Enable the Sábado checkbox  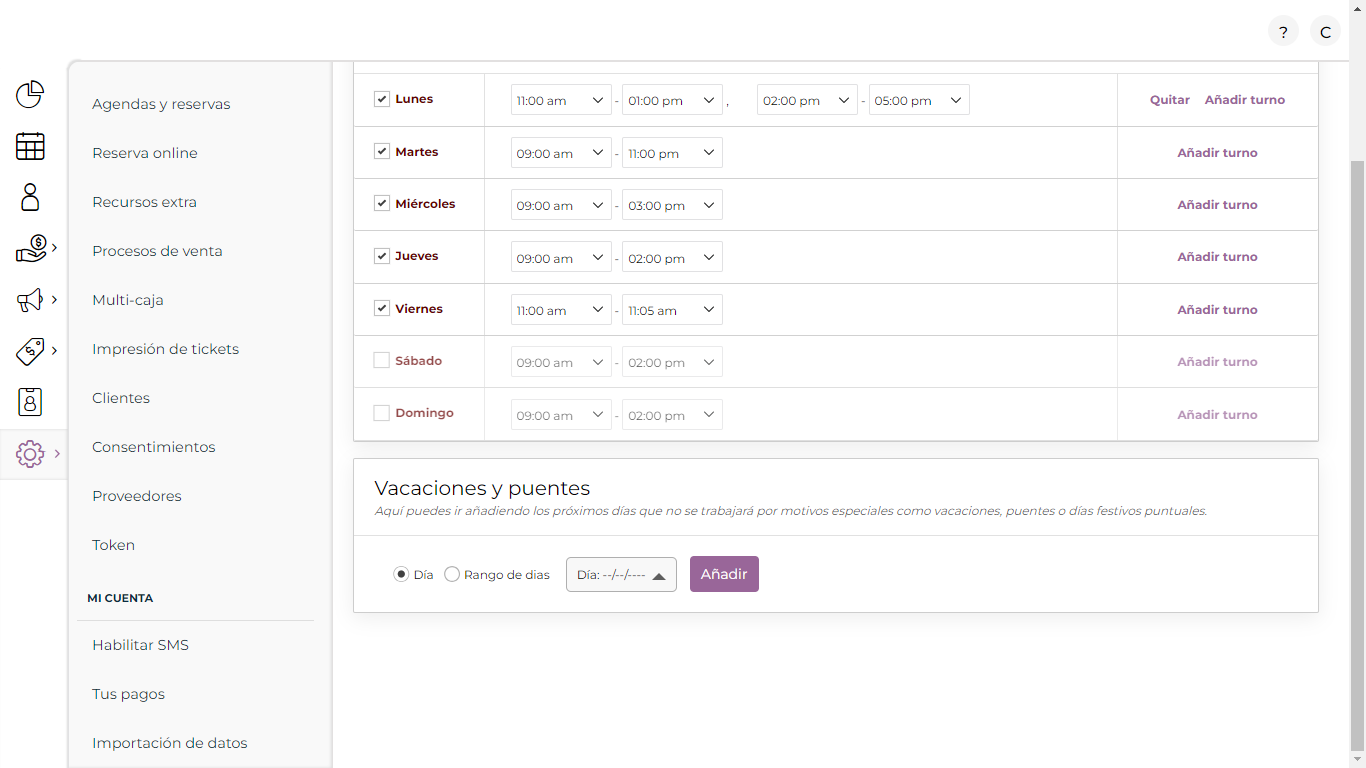(x=381, y=360)
